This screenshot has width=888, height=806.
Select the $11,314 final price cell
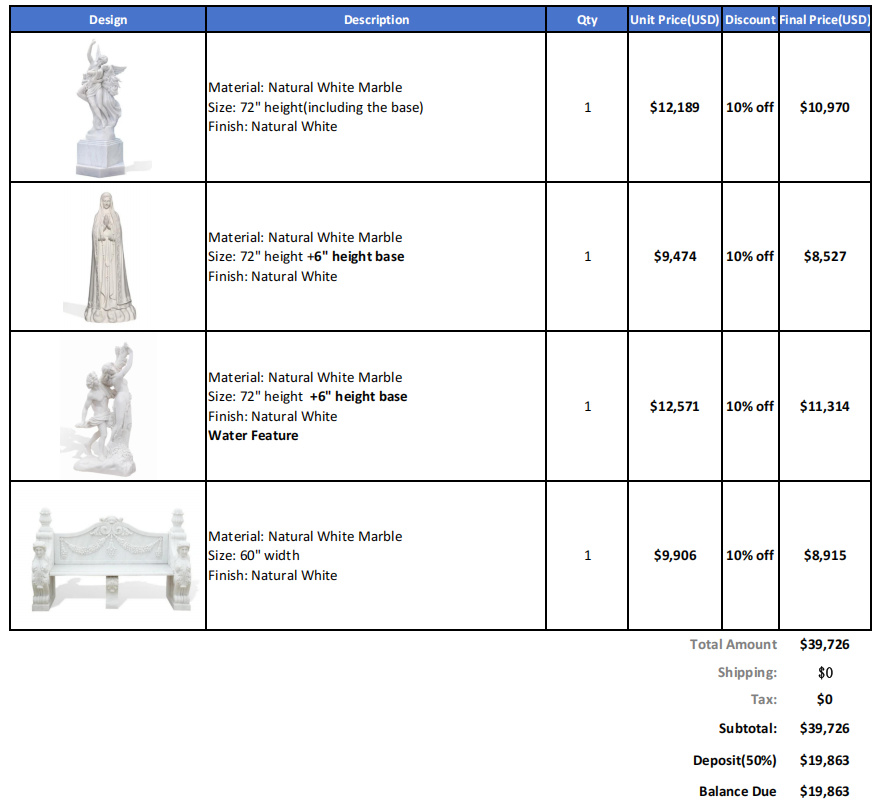[827, 406]
